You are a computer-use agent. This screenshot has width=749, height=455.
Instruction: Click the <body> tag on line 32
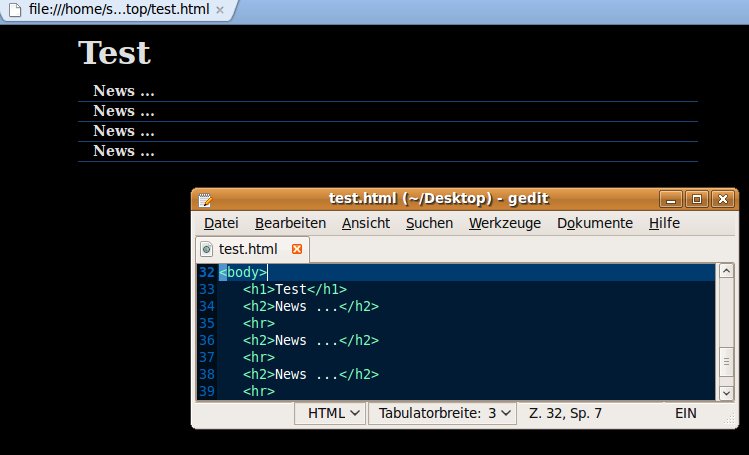[x=243, y=272]
